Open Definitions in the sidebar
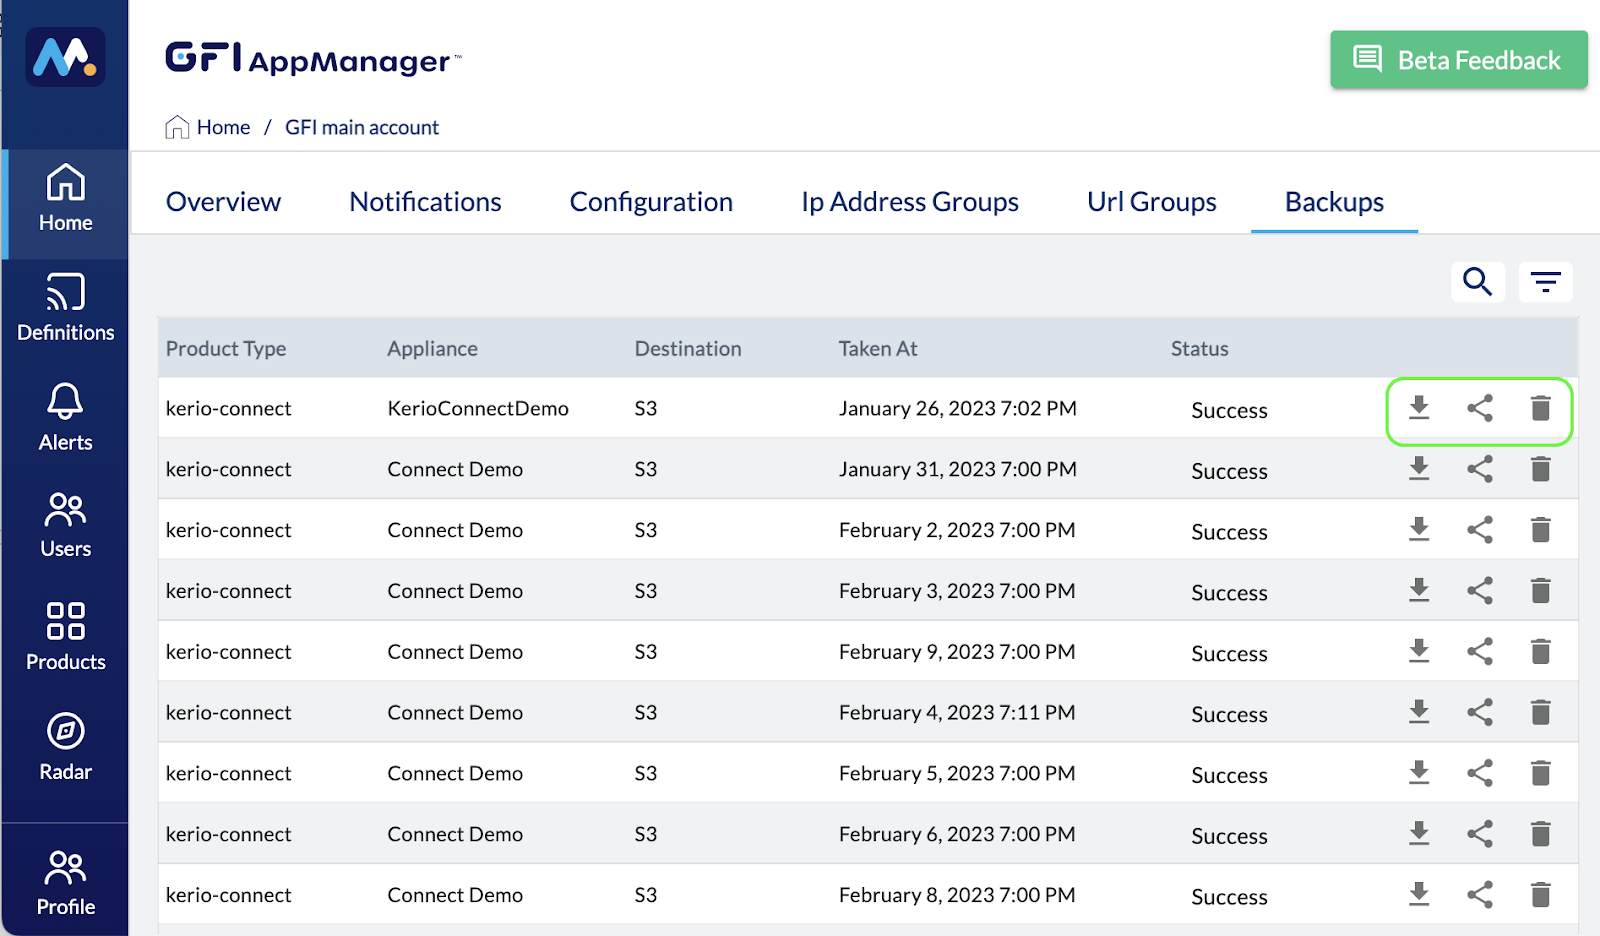Viewport: 1600px width, 936px height. click(65, 308)
